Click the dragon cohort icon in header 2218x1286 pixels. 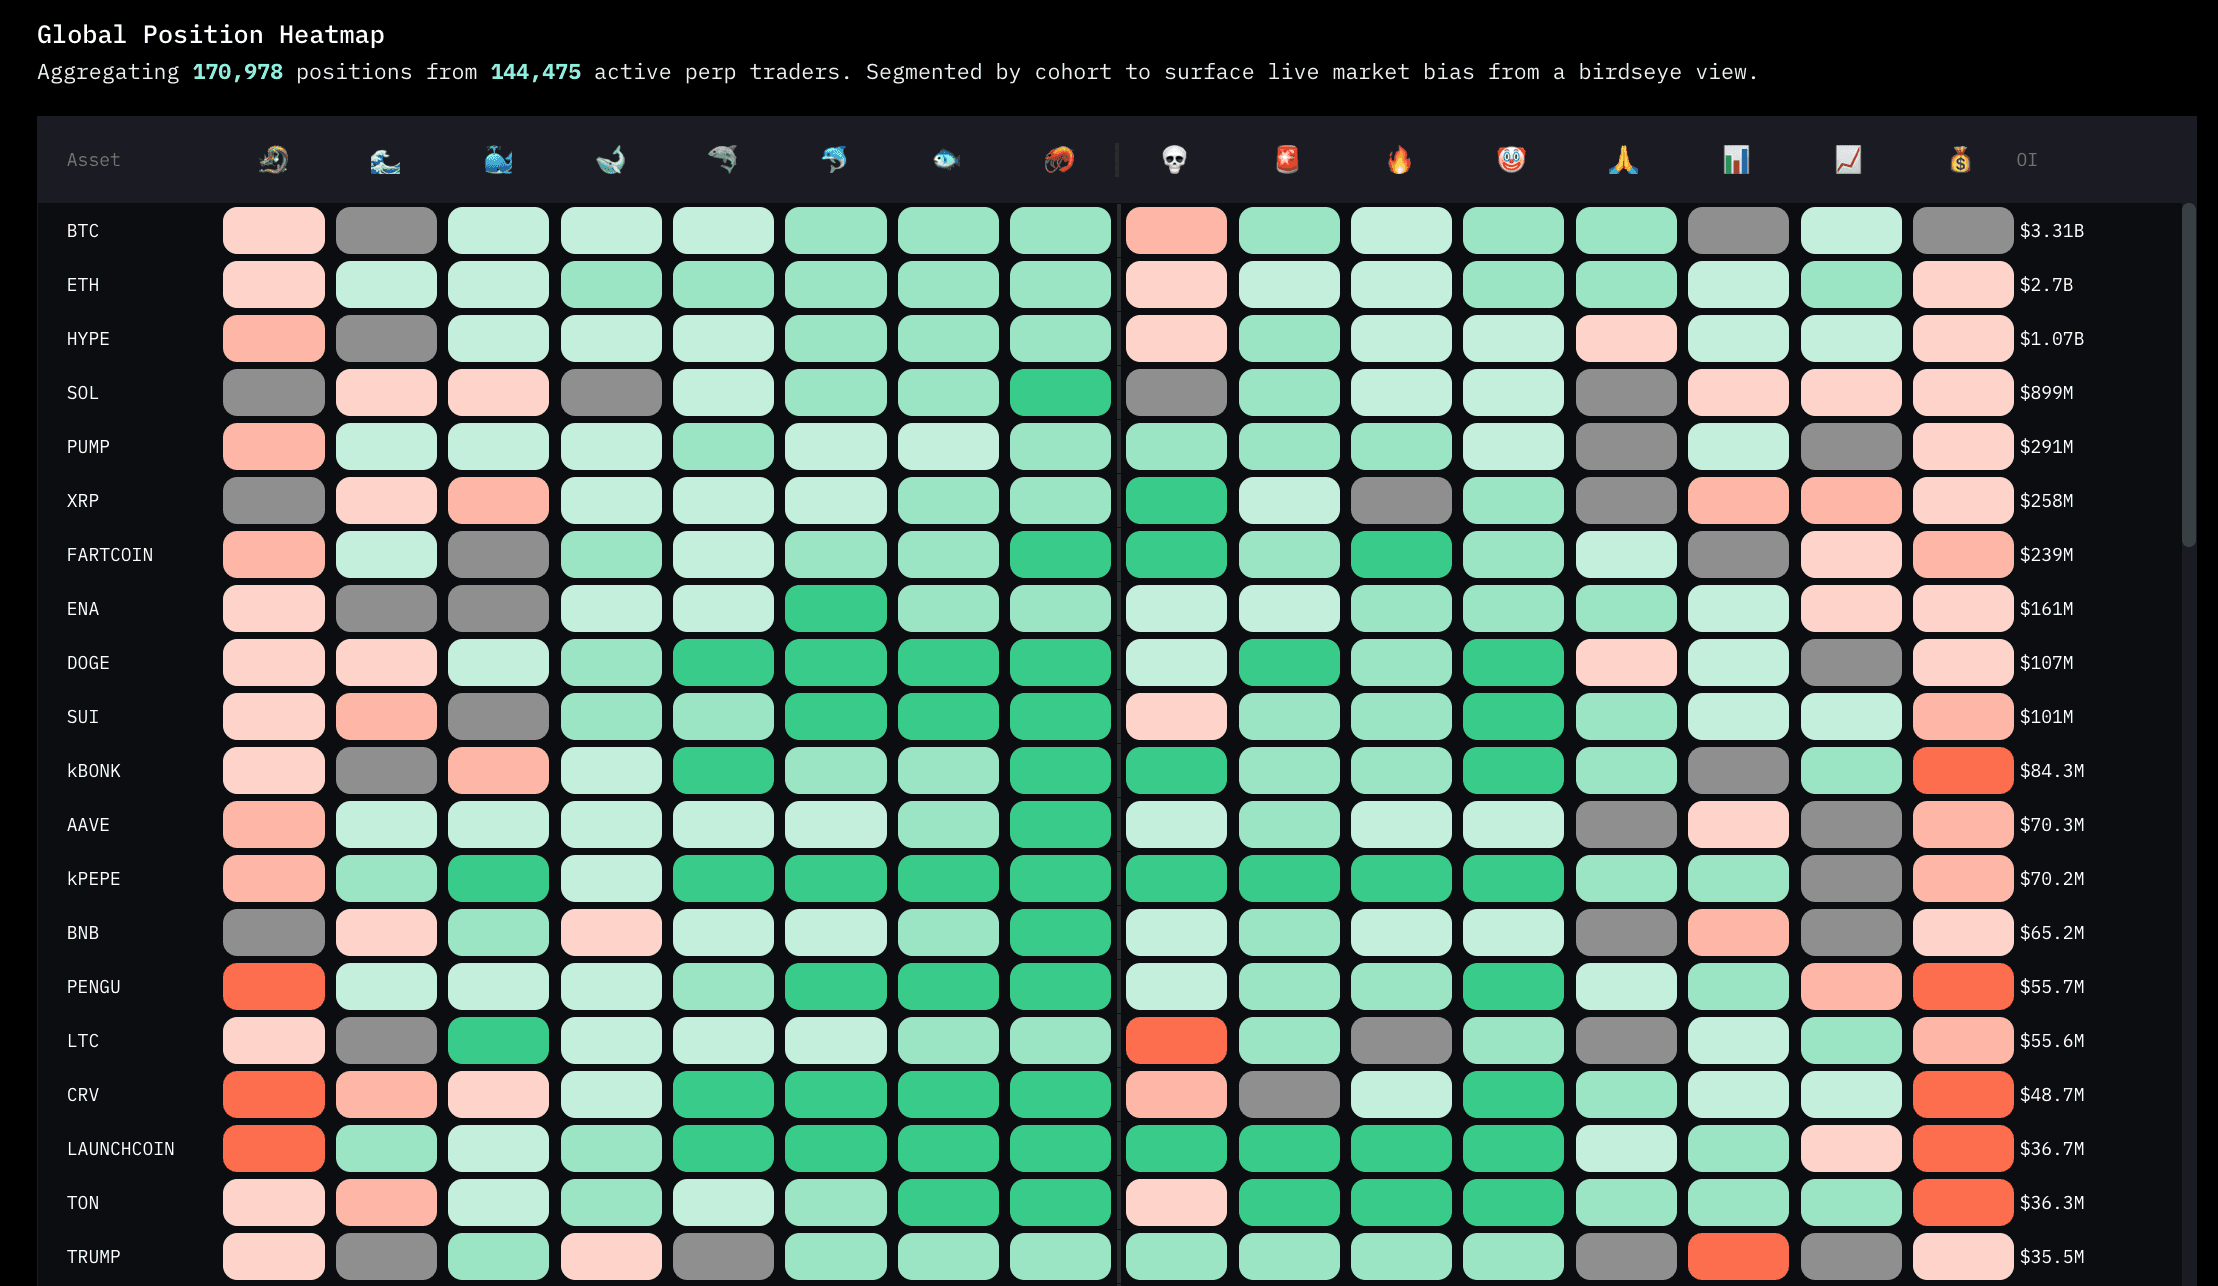[273, 160]
